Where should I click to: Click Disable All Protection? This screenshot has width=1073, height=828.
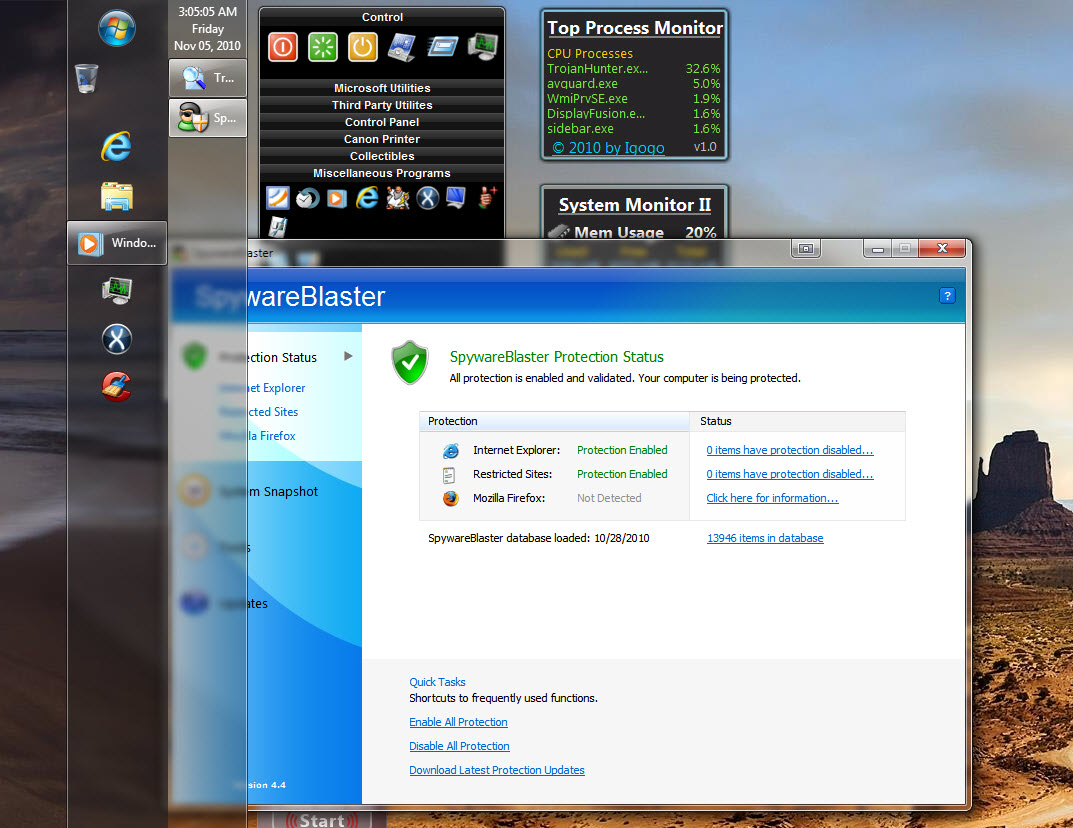pyautogui.click(x=459, y=746)
